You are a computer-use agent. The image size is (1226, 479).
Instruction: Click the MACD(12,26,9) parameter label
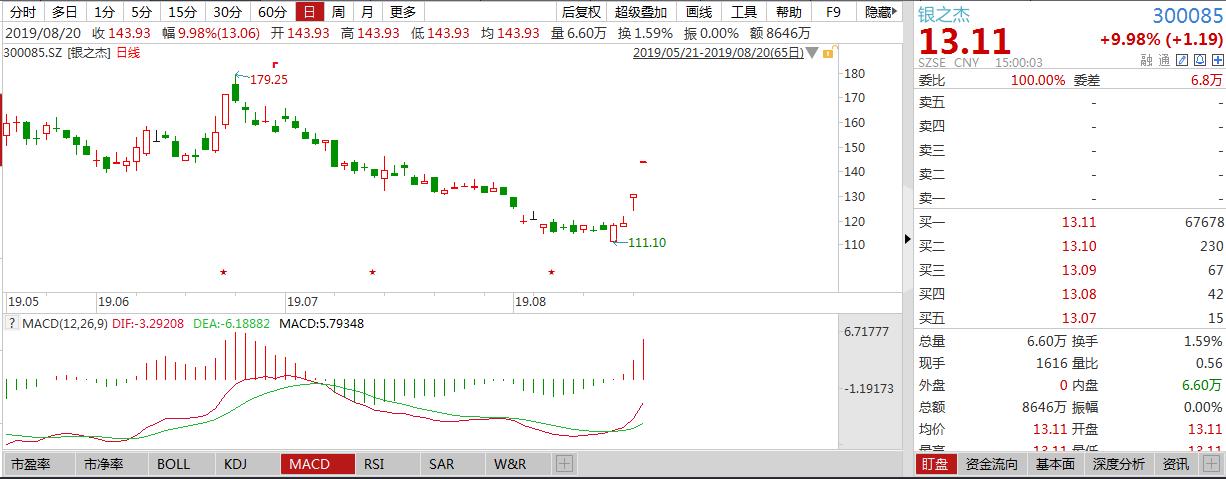point(64,323)
